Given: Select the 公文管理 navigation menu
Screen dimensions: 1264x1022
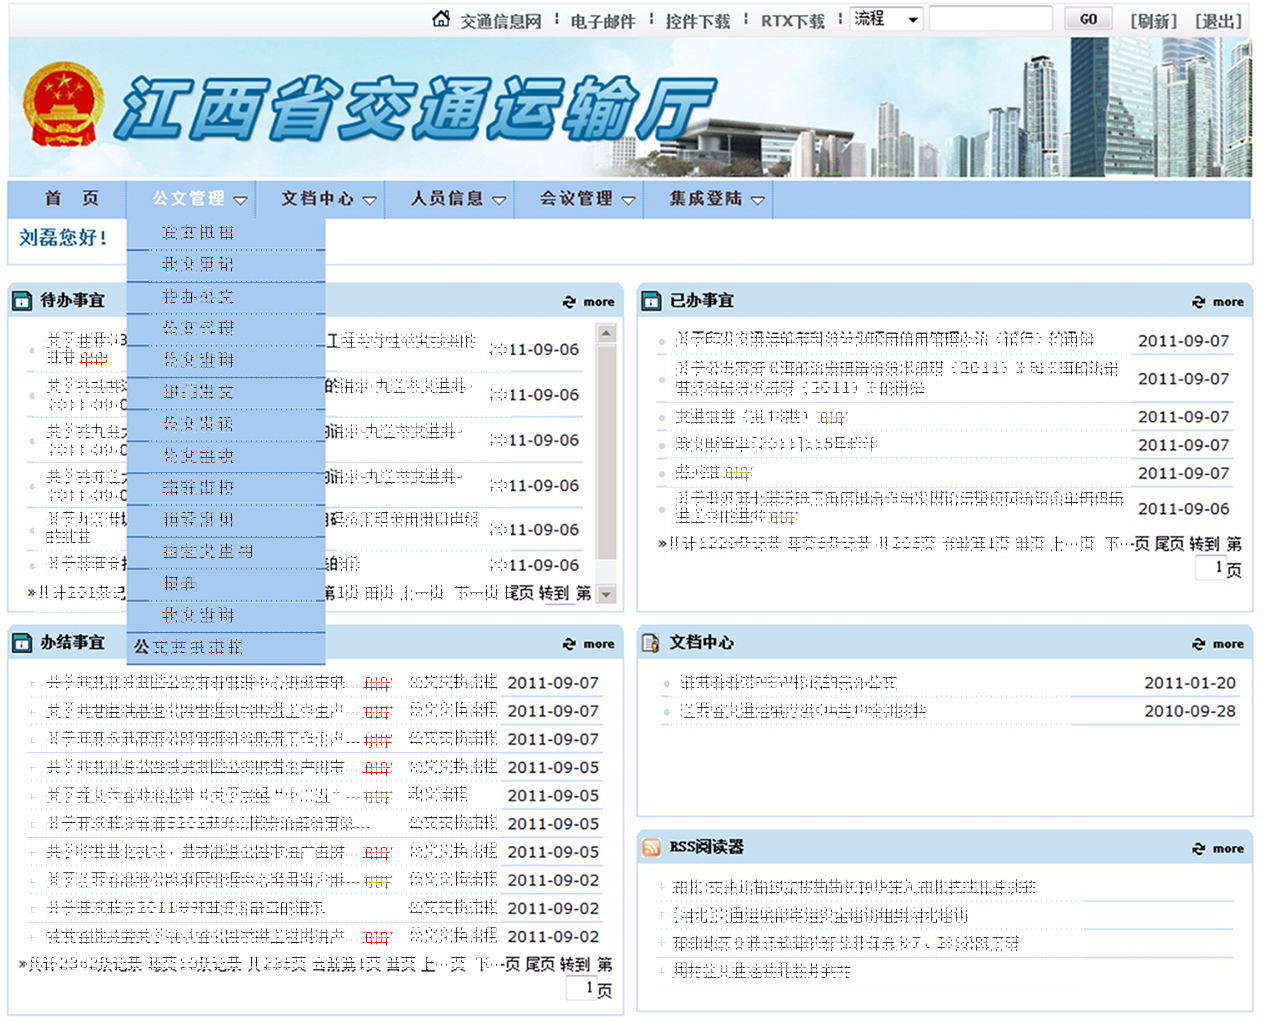Looking at the screenshot, I should tap(189, 198).
